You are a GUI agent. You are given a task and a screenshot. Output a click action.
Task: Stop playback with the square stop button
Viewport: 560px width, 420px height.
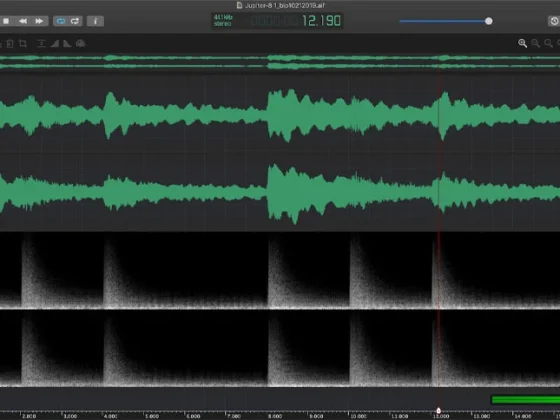click(x=6, y=21)
